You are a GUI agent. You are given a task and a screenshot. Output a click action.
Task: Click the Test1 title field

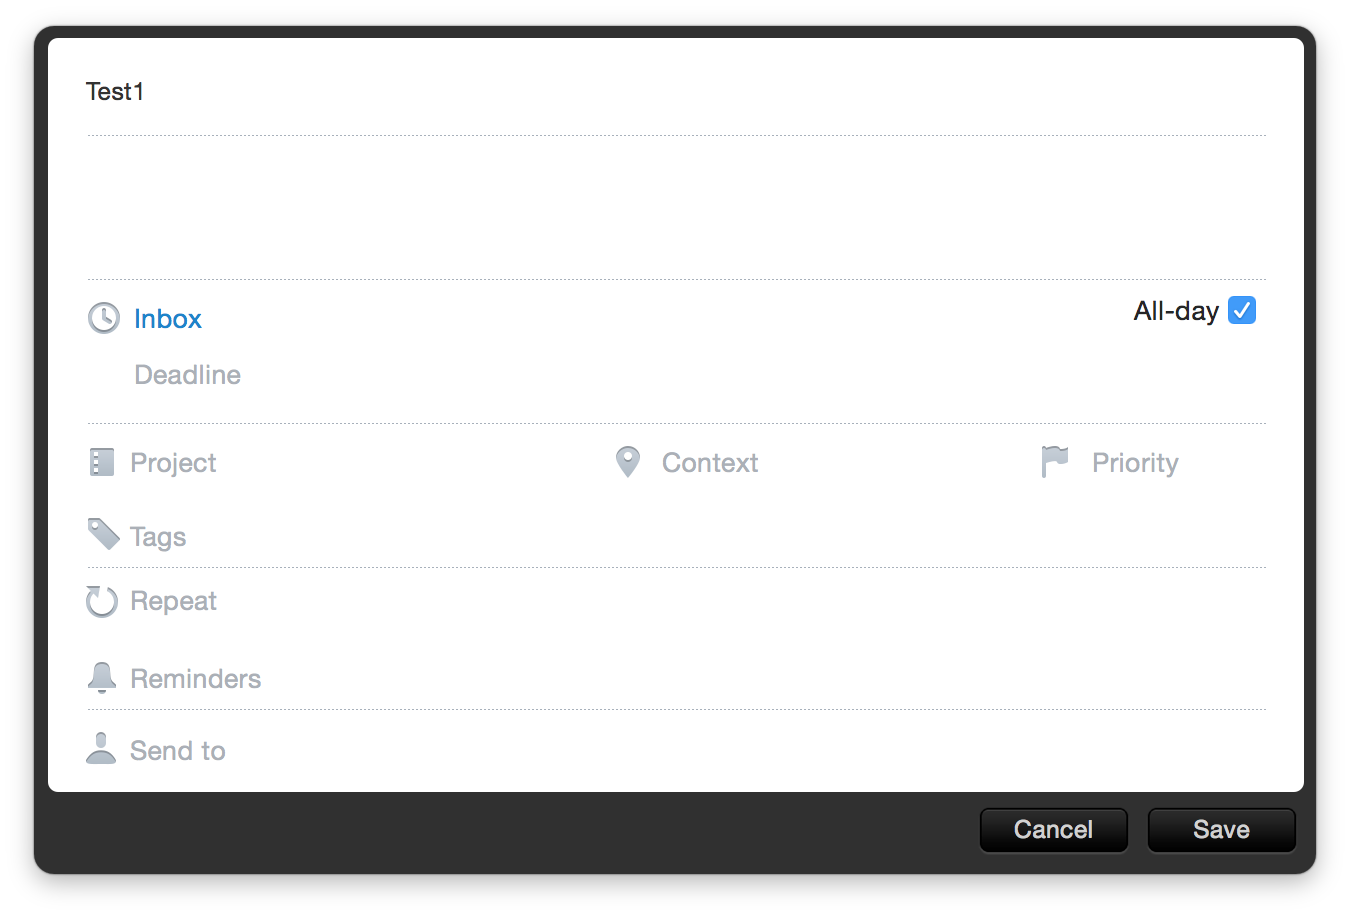tap(676, 92)
